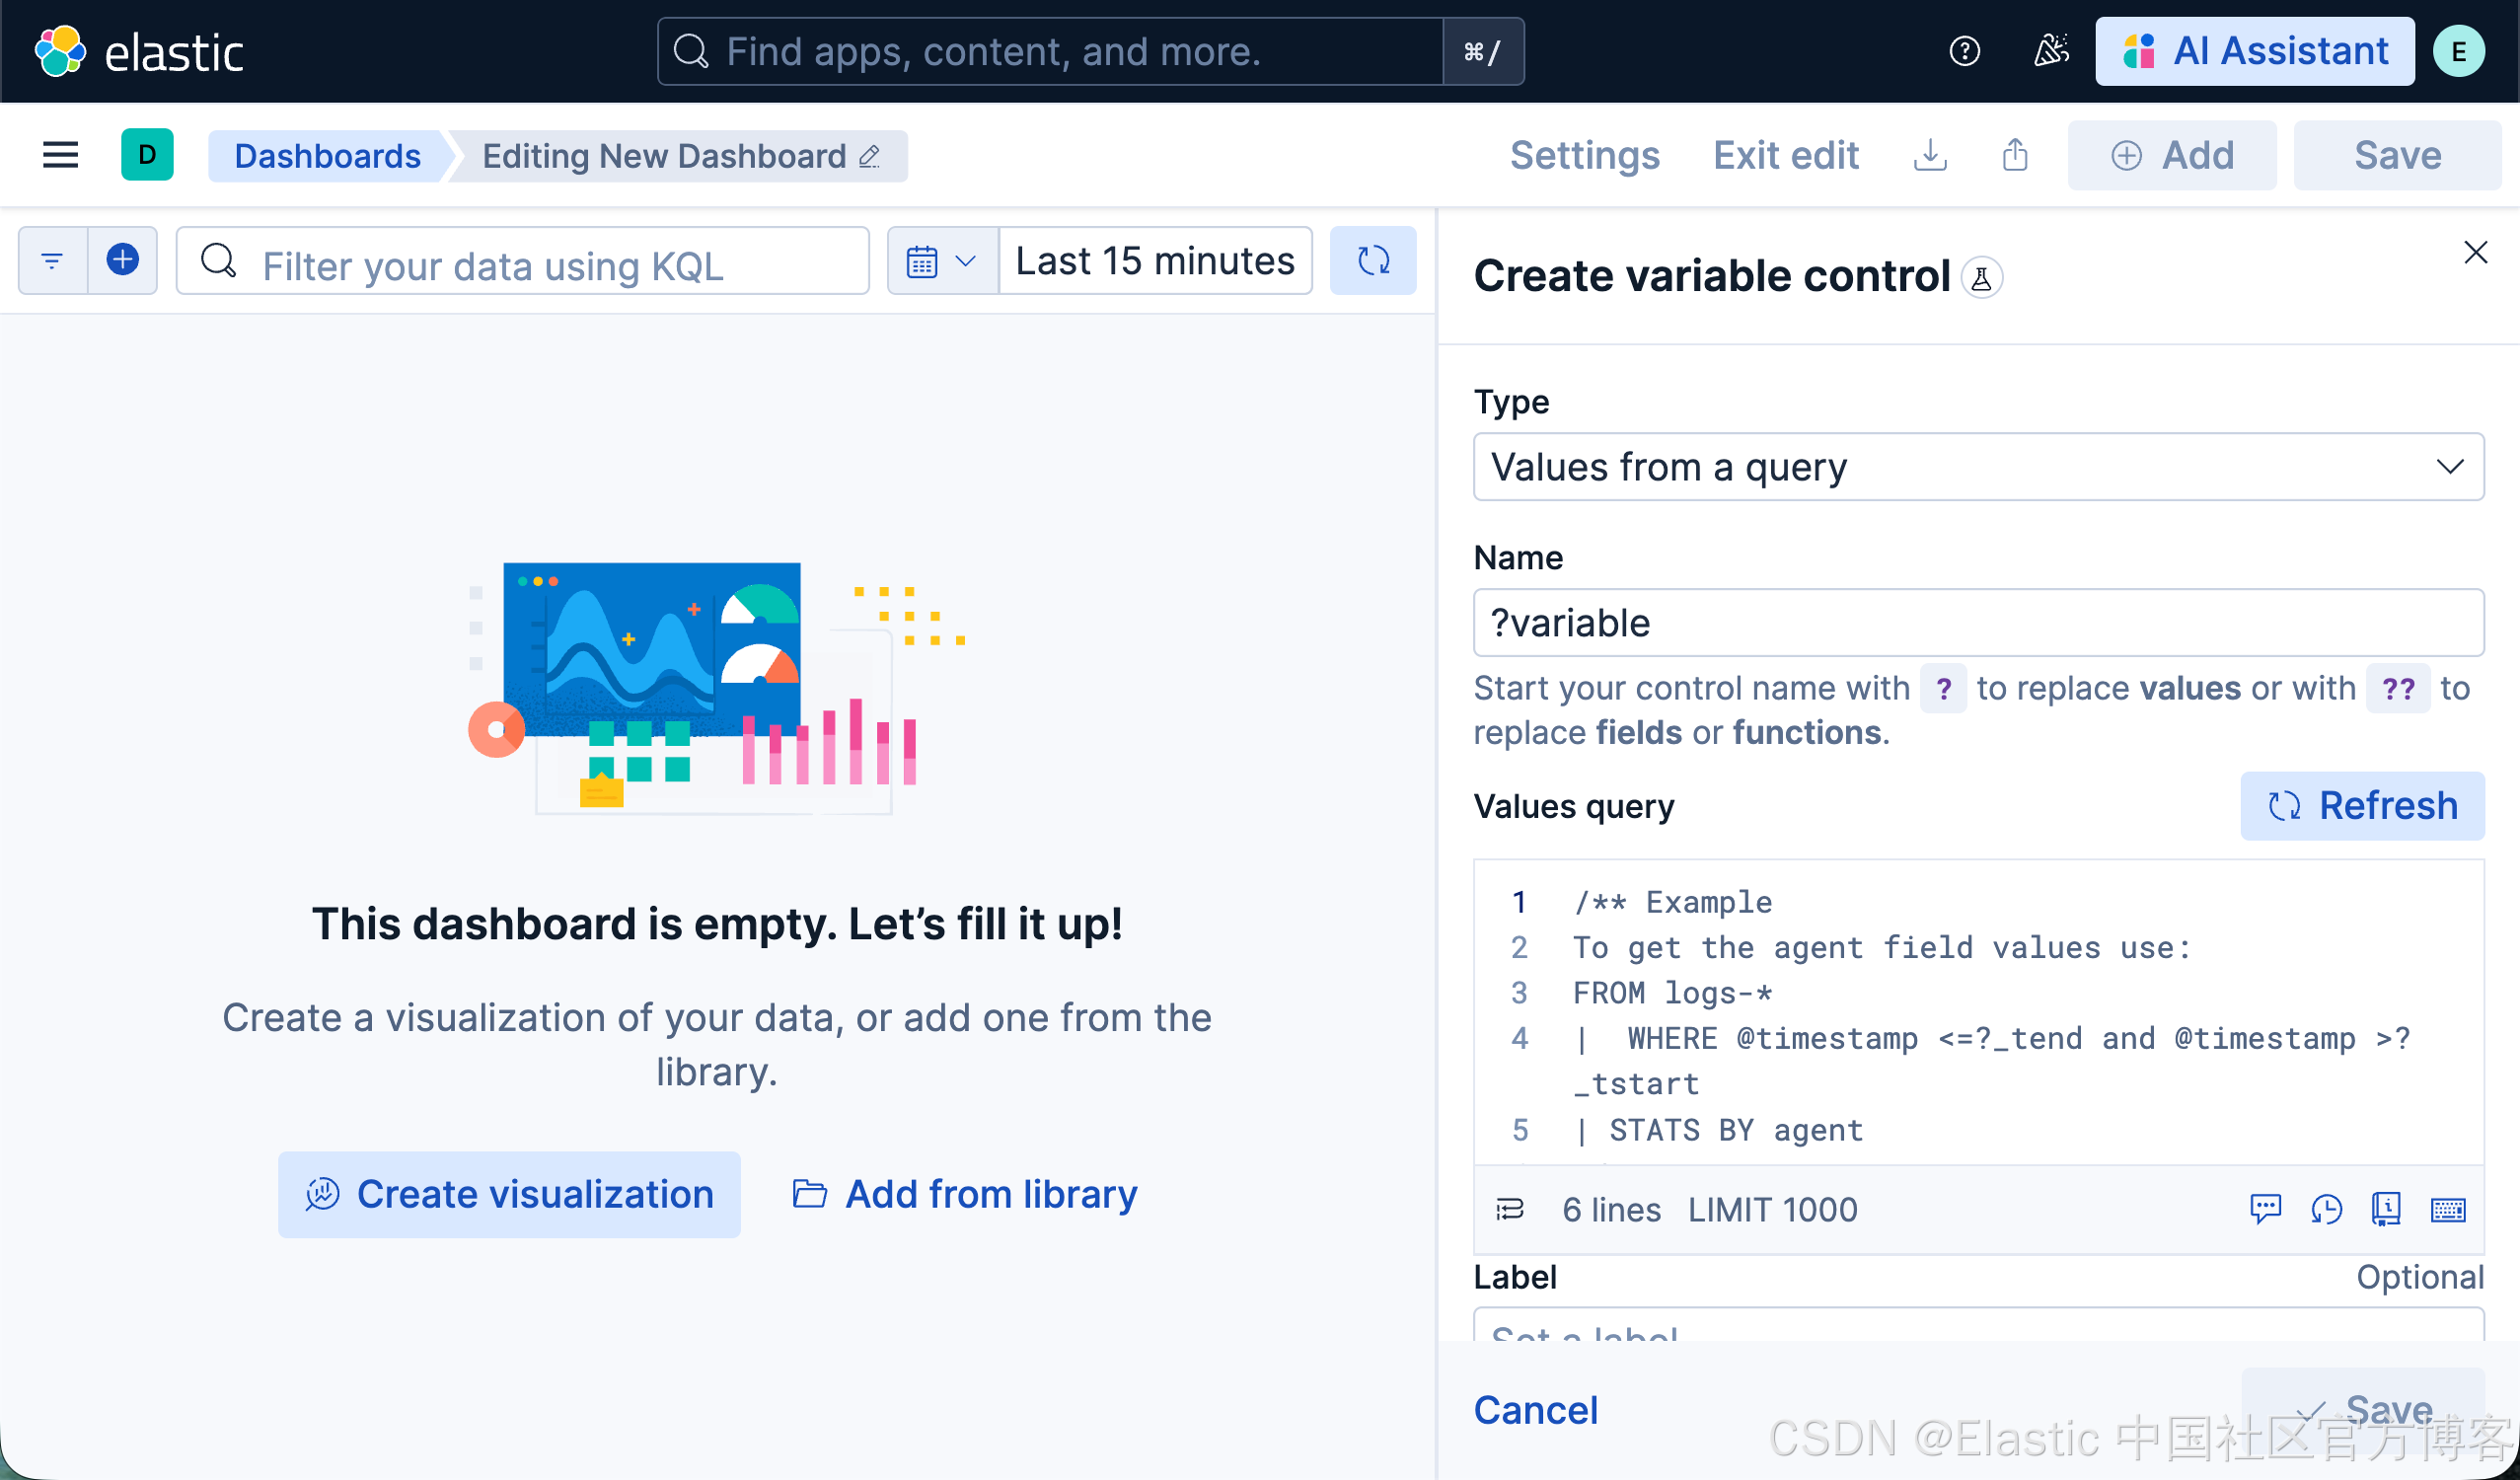
Task: Open the date quick menu calendar dropdown
Action: tap(941, 261)
